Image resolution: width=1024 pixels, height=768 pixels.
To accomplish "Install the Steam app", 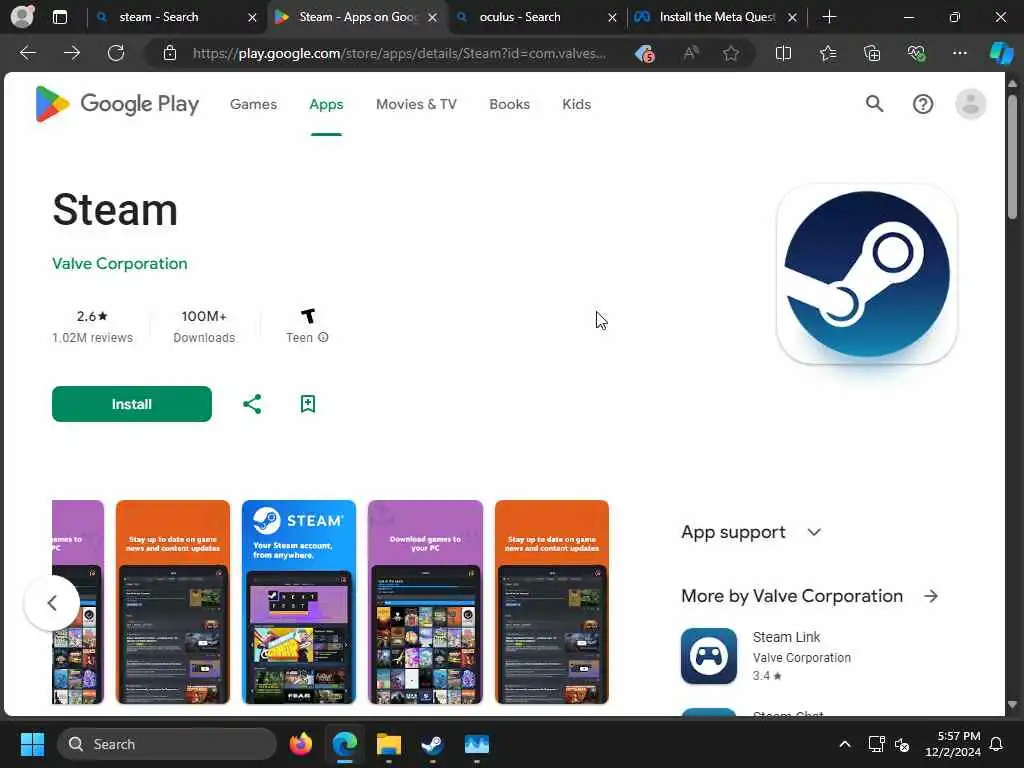I will (x=132, y=404).
